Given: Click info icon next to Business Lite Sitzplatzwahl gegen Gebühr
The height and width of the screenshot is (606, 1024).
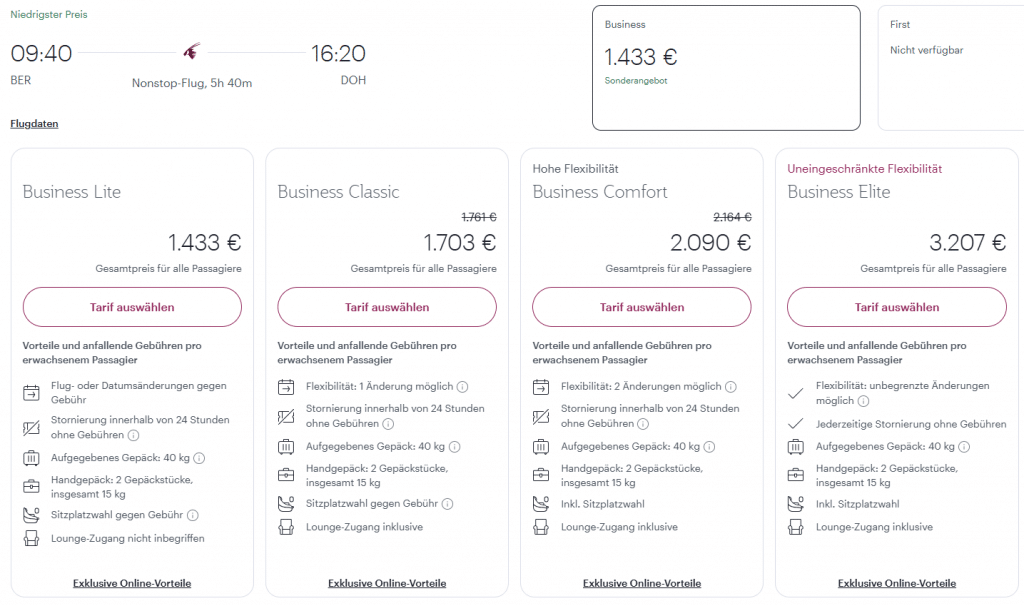Looking at the screenshot, I should click(x=193, y=515).
